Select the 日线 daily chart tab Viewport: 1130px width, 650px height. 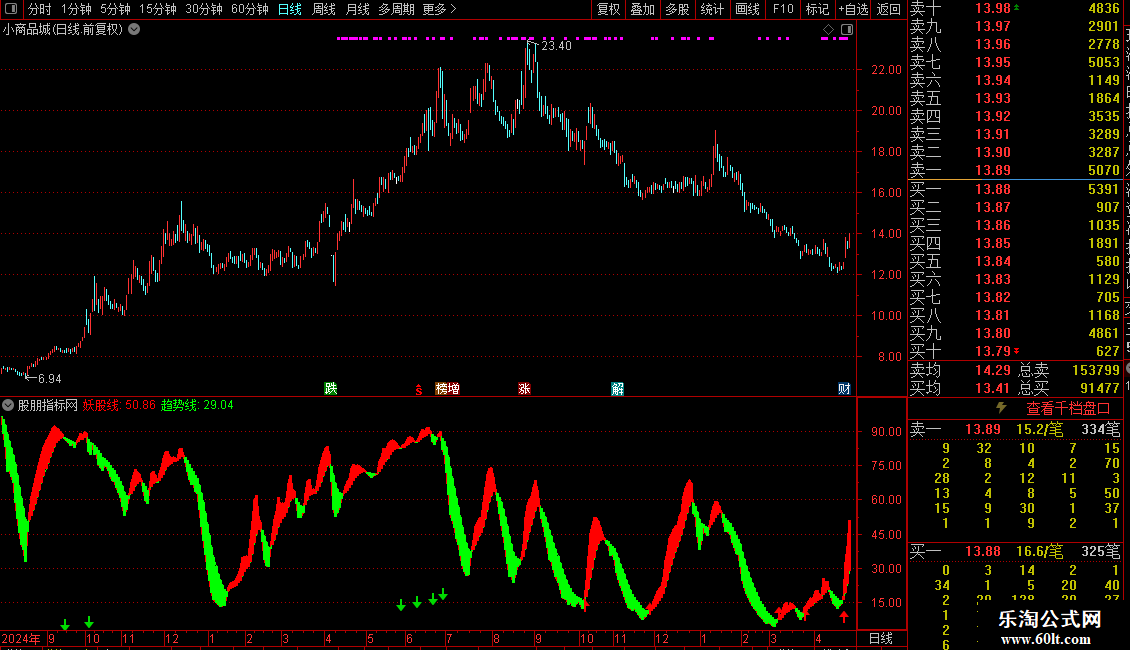coord(290,9)
